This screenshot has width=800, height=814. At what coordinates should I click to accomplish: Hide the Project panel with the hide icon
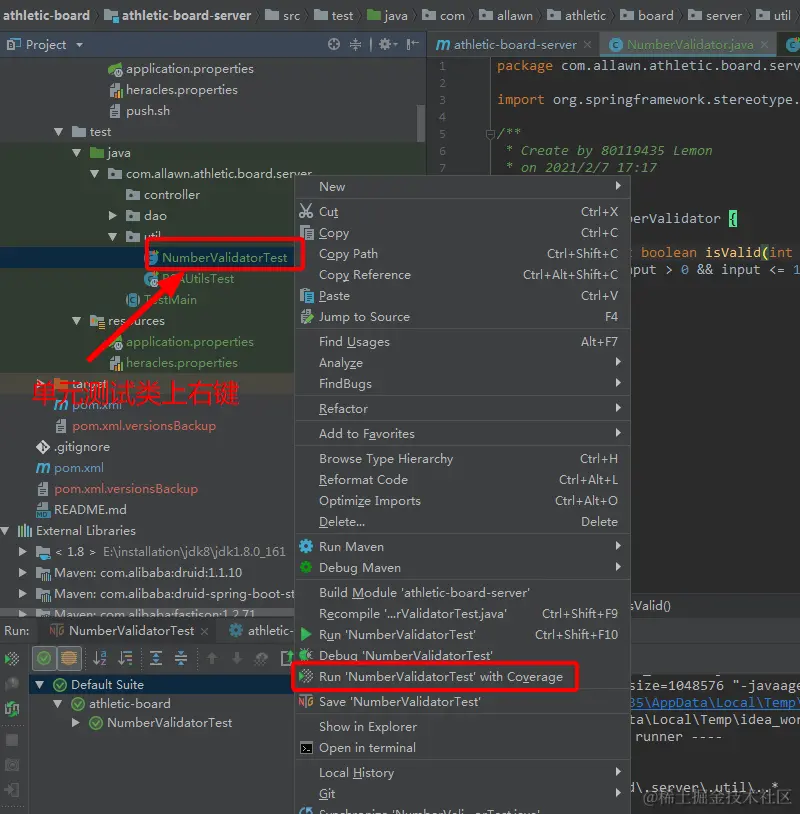coord(413,45)
